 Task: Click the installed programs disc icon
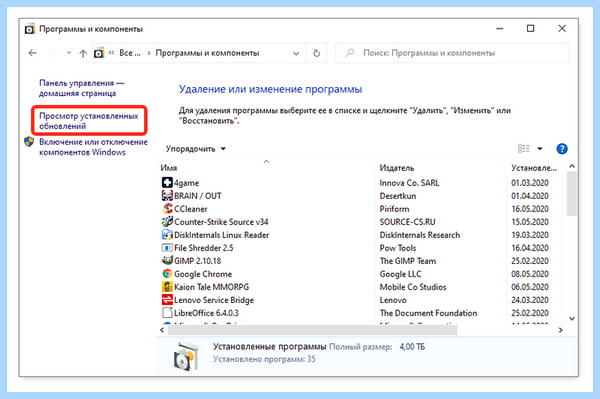(186, 356)
